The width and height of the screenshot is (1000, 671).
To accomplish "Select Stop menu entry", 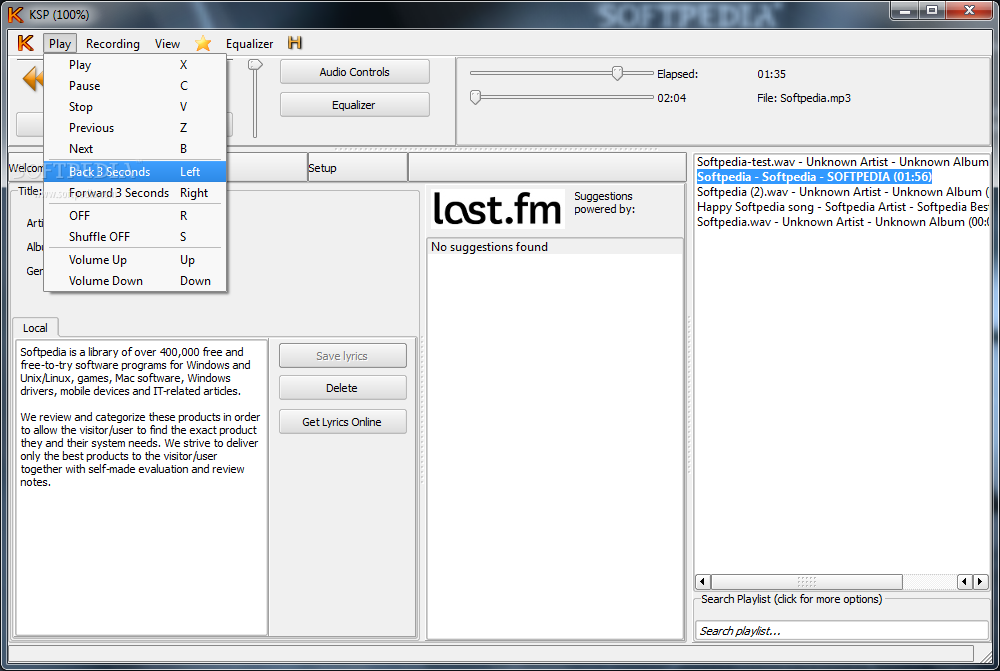I will tap(135, 107).
